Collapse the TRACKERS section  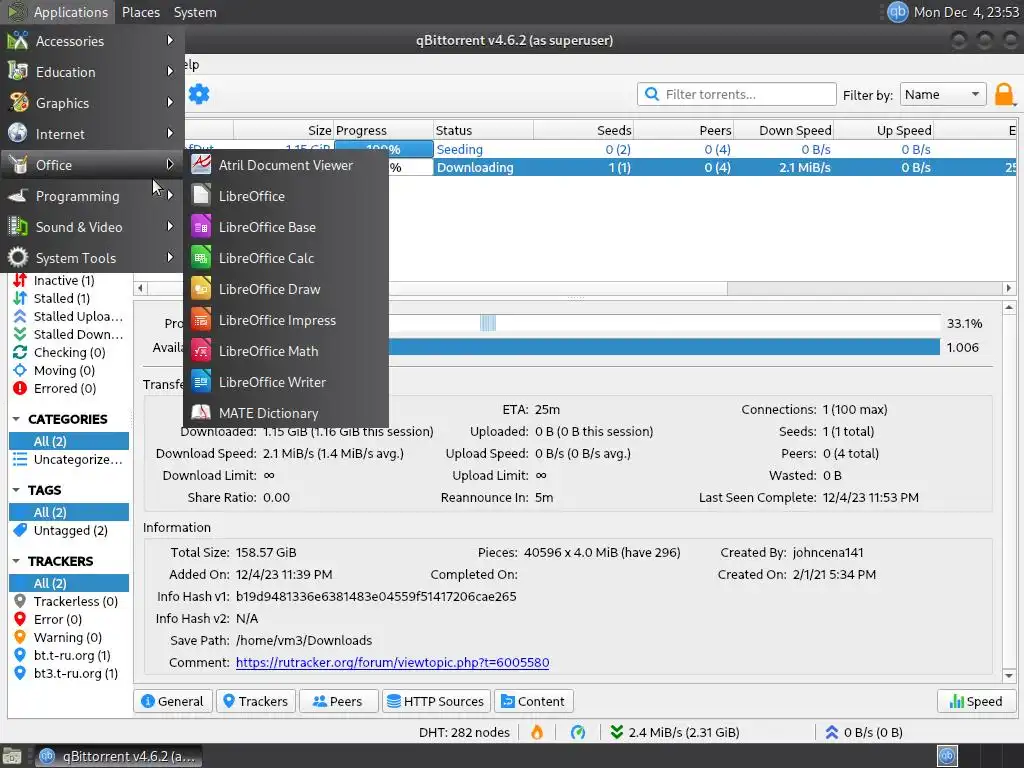[16, 561]
